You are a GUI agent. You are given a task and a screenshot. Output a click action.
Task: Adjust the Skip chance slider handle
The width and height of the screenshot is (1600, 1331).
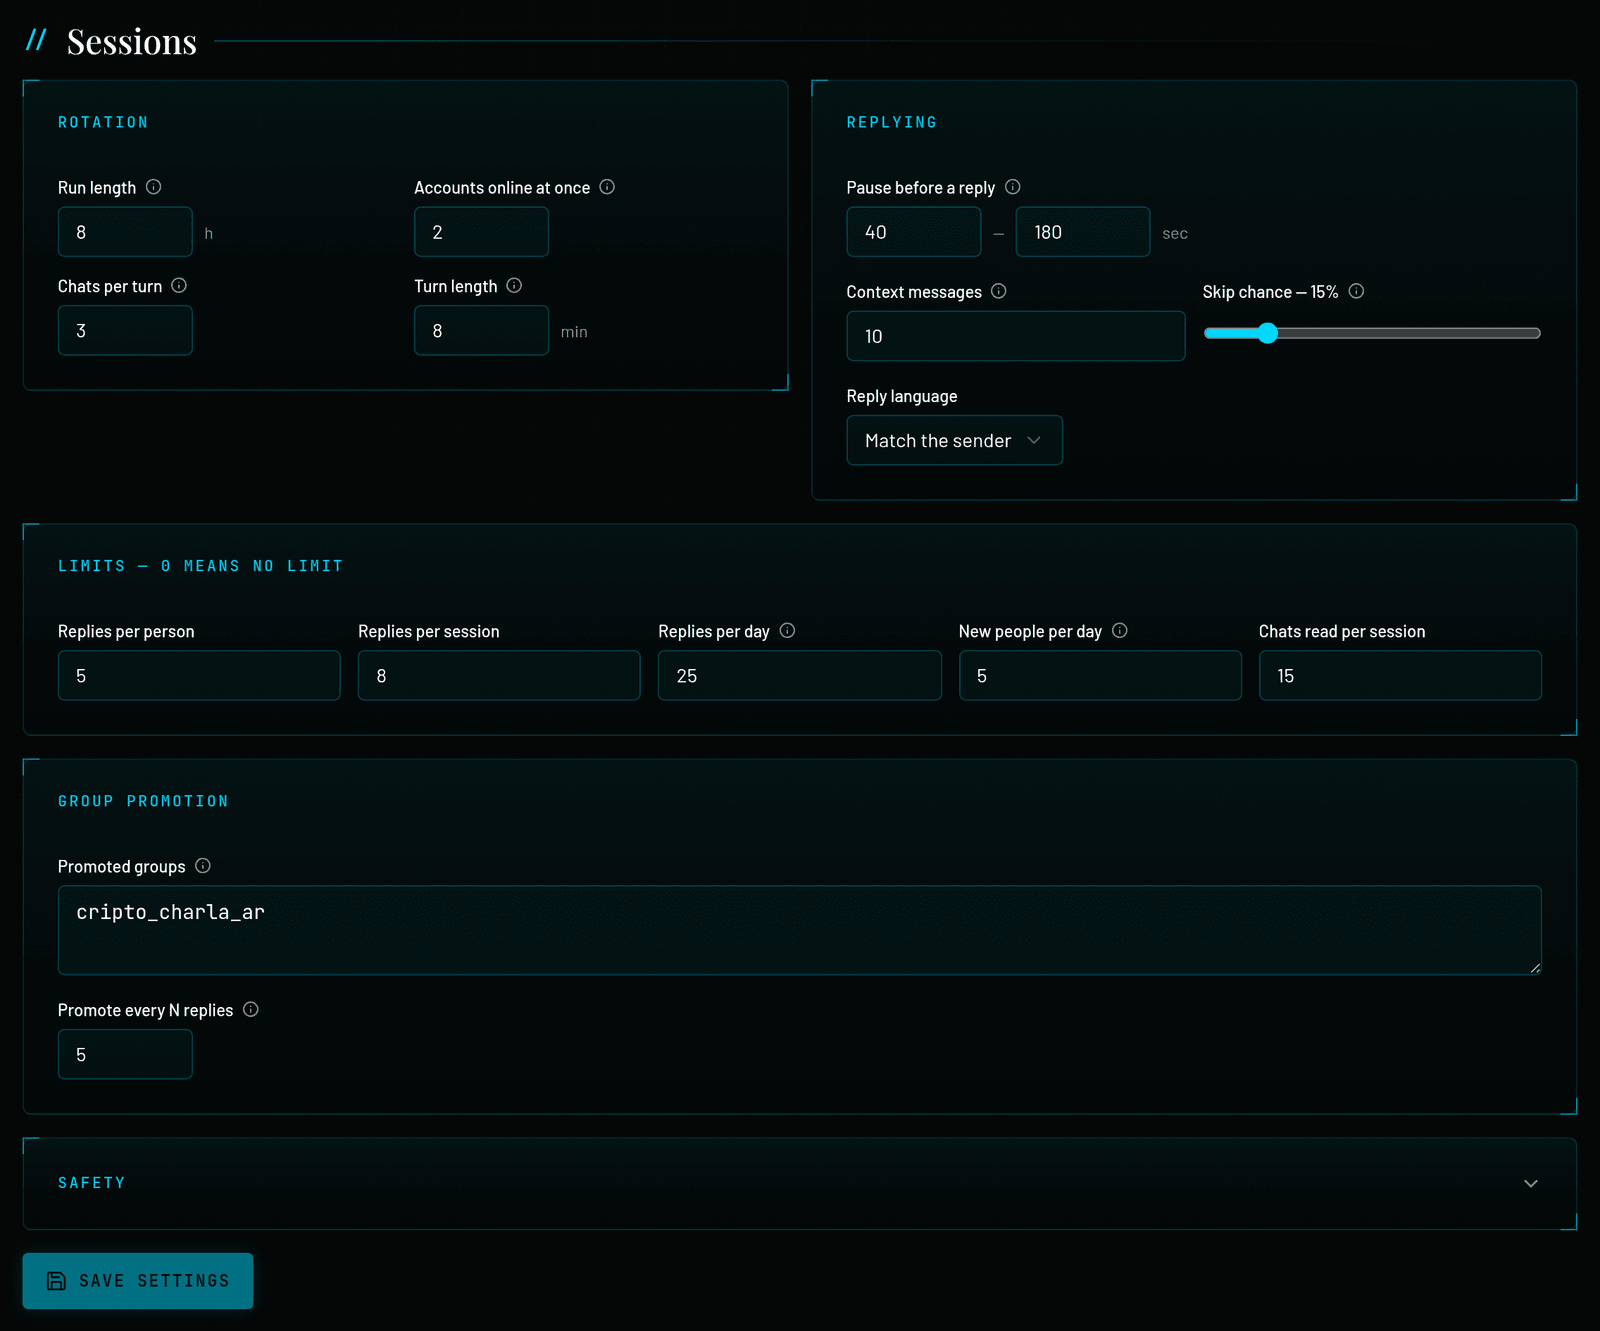point(1267,333)
